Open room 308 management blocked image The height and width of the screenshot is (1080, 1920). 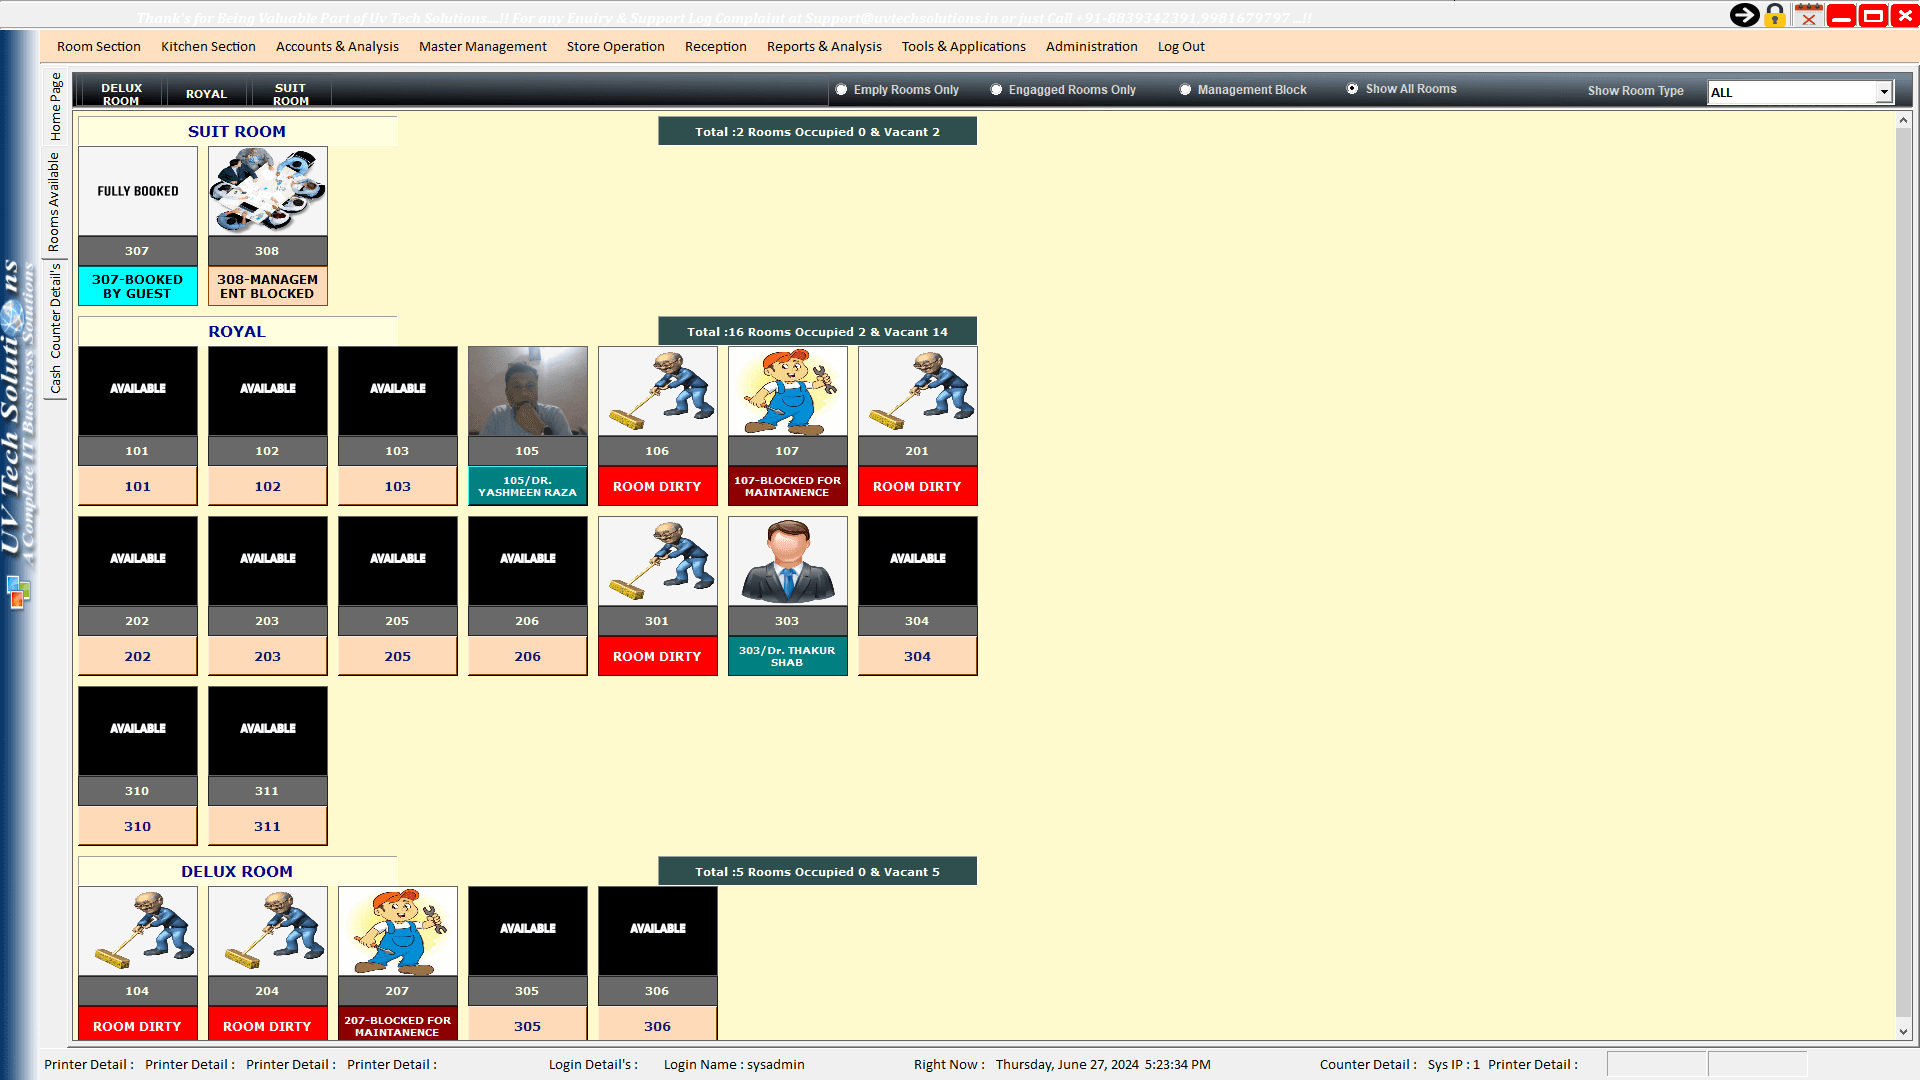pyautogui.click(x=267, y=191)
